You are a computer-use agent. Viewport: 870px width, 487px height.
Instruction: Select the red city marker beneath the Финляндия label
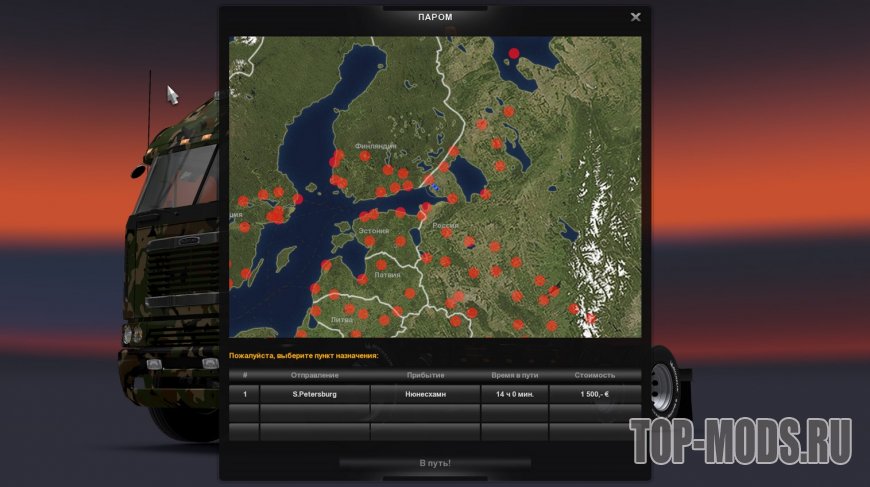coord(365,156)
